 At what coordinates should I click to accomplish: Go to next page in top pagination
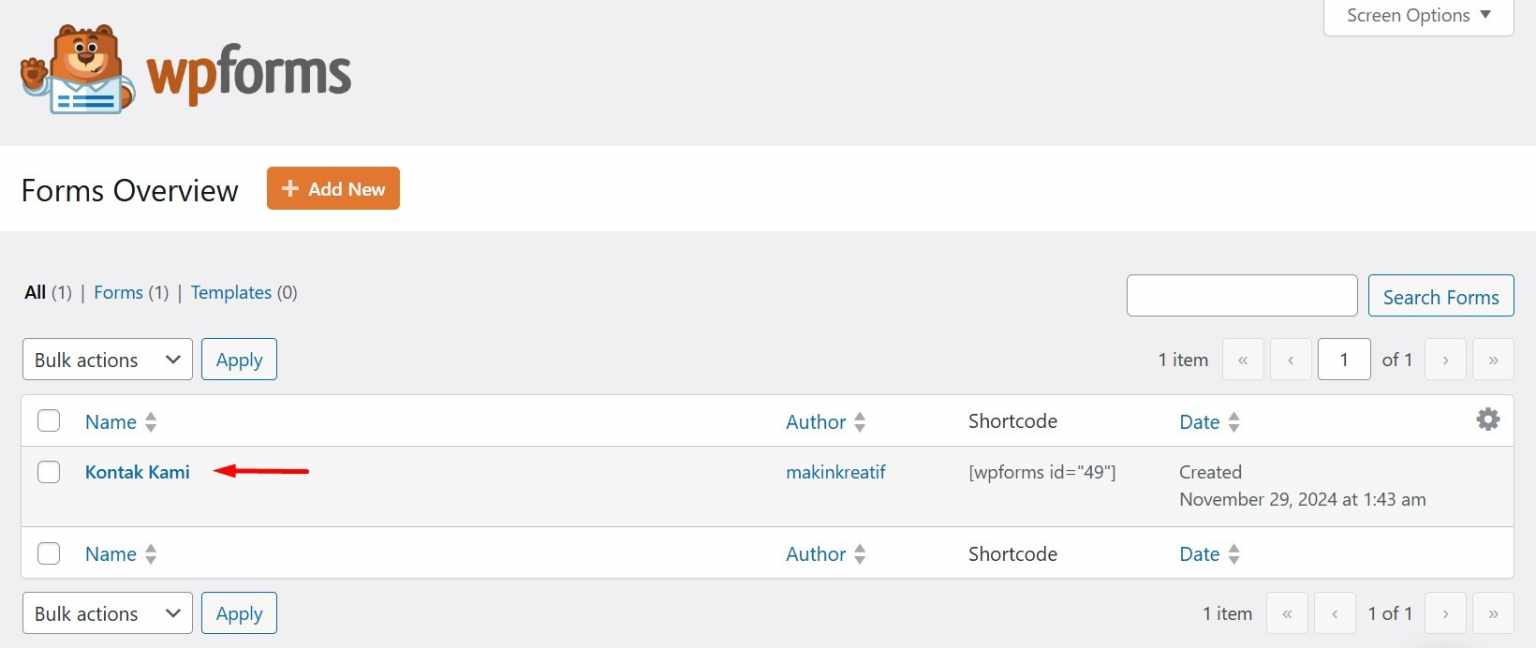point(1446,359)
